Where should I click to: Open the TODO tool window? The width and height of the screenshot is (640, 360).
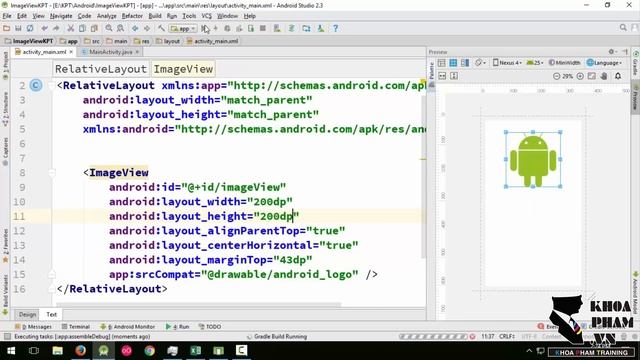210,327
